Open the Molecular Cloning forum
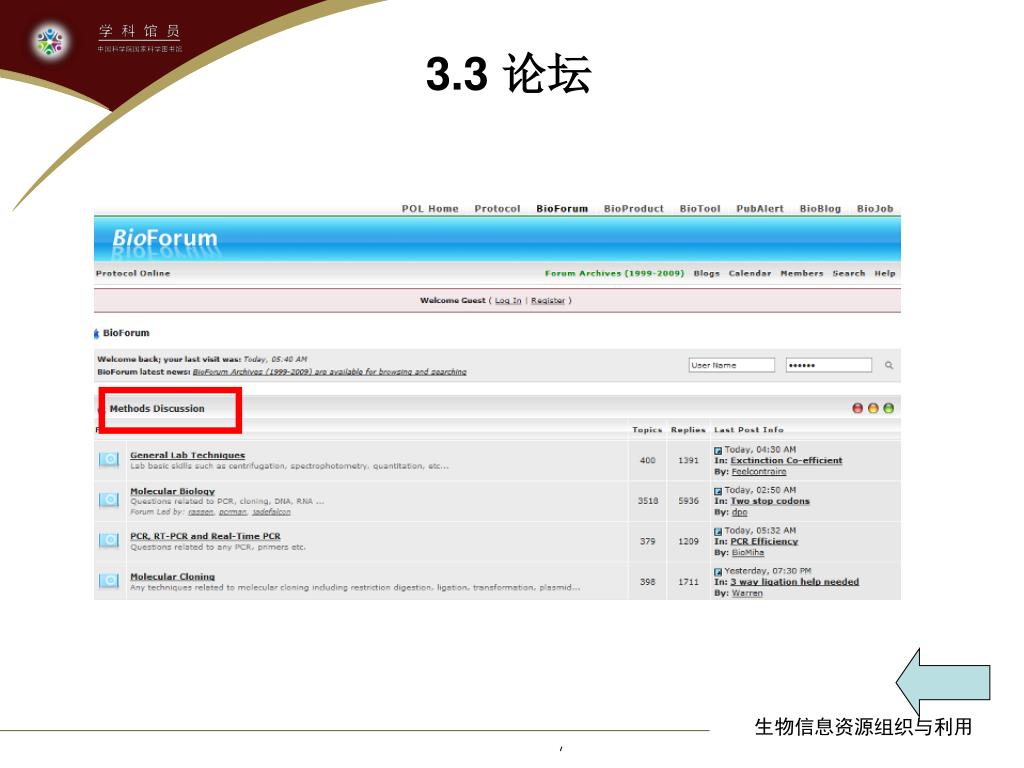The image size is (1024, 768). click(x=172, y=577)
